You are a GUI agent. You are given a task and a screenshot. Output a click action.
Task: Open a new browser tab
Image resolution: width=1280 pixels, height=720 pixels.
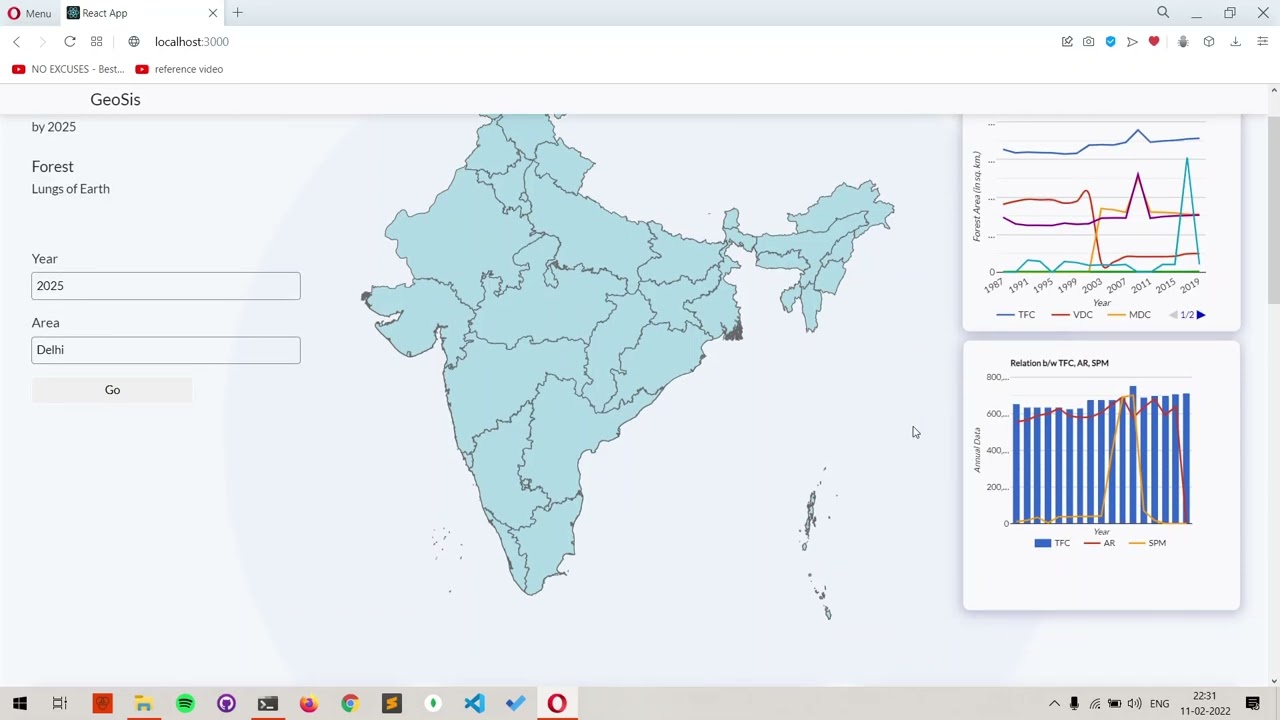(237, 13)
